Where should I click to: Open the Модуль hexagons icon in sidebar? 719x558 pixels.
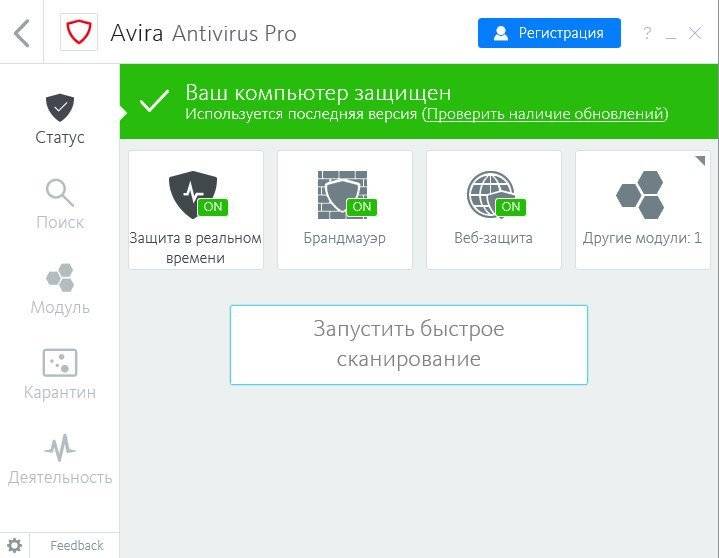60,277
